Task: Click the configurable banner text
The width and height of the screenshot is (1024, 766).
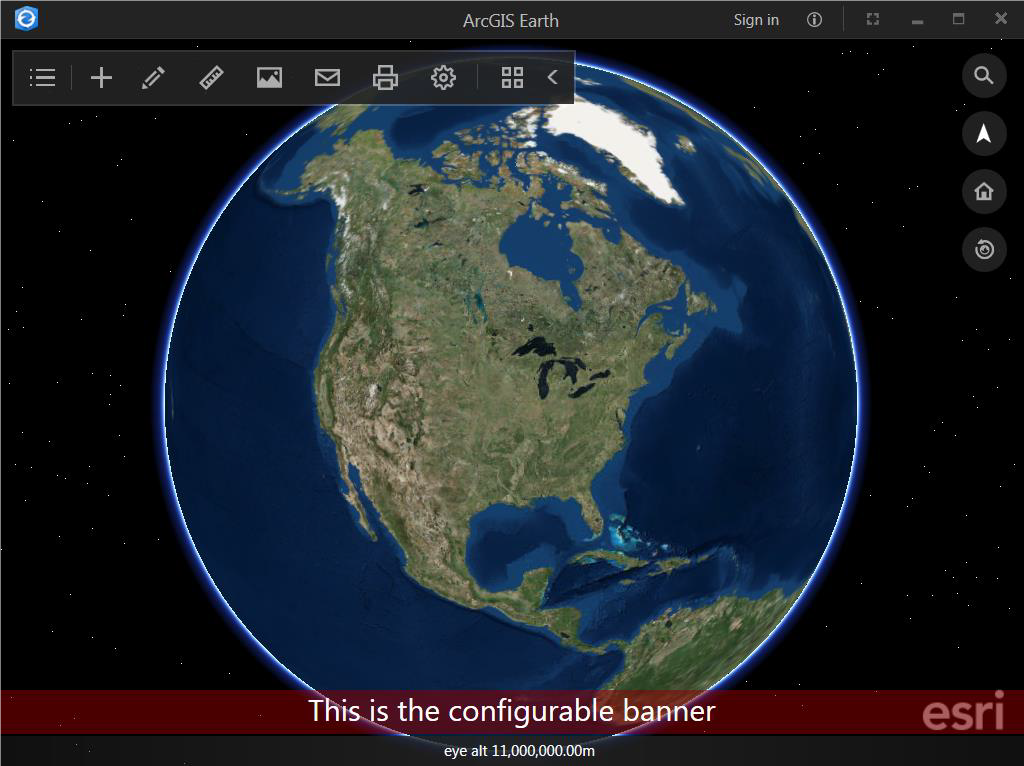Action: 512,710
